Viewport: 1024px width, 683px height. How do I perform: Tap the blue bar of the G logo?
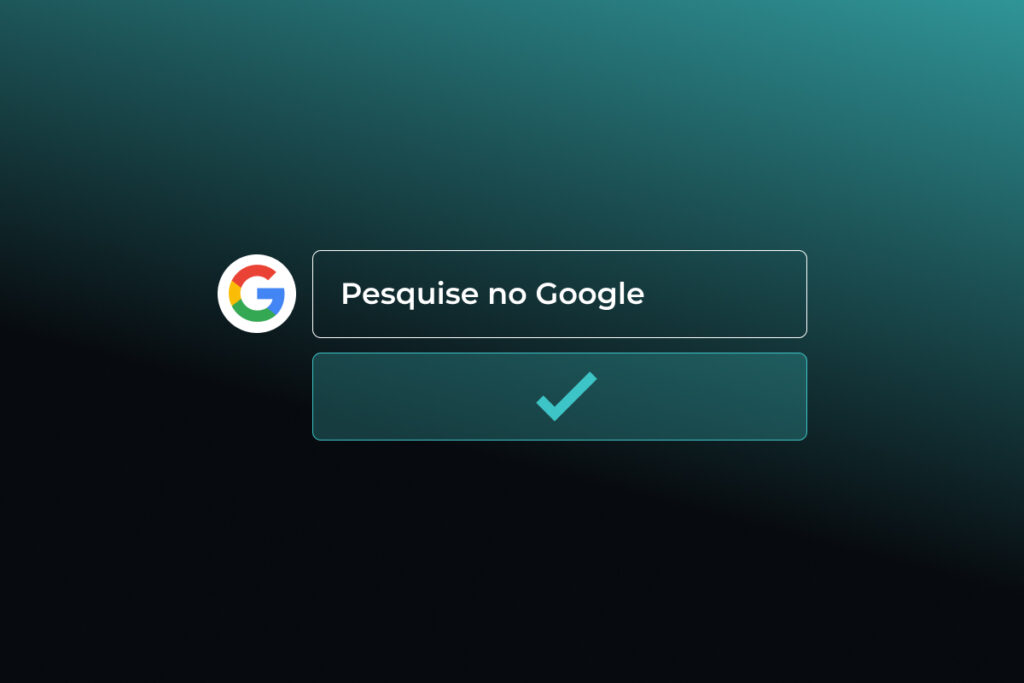pyautogui.click(x=271, y=295)
